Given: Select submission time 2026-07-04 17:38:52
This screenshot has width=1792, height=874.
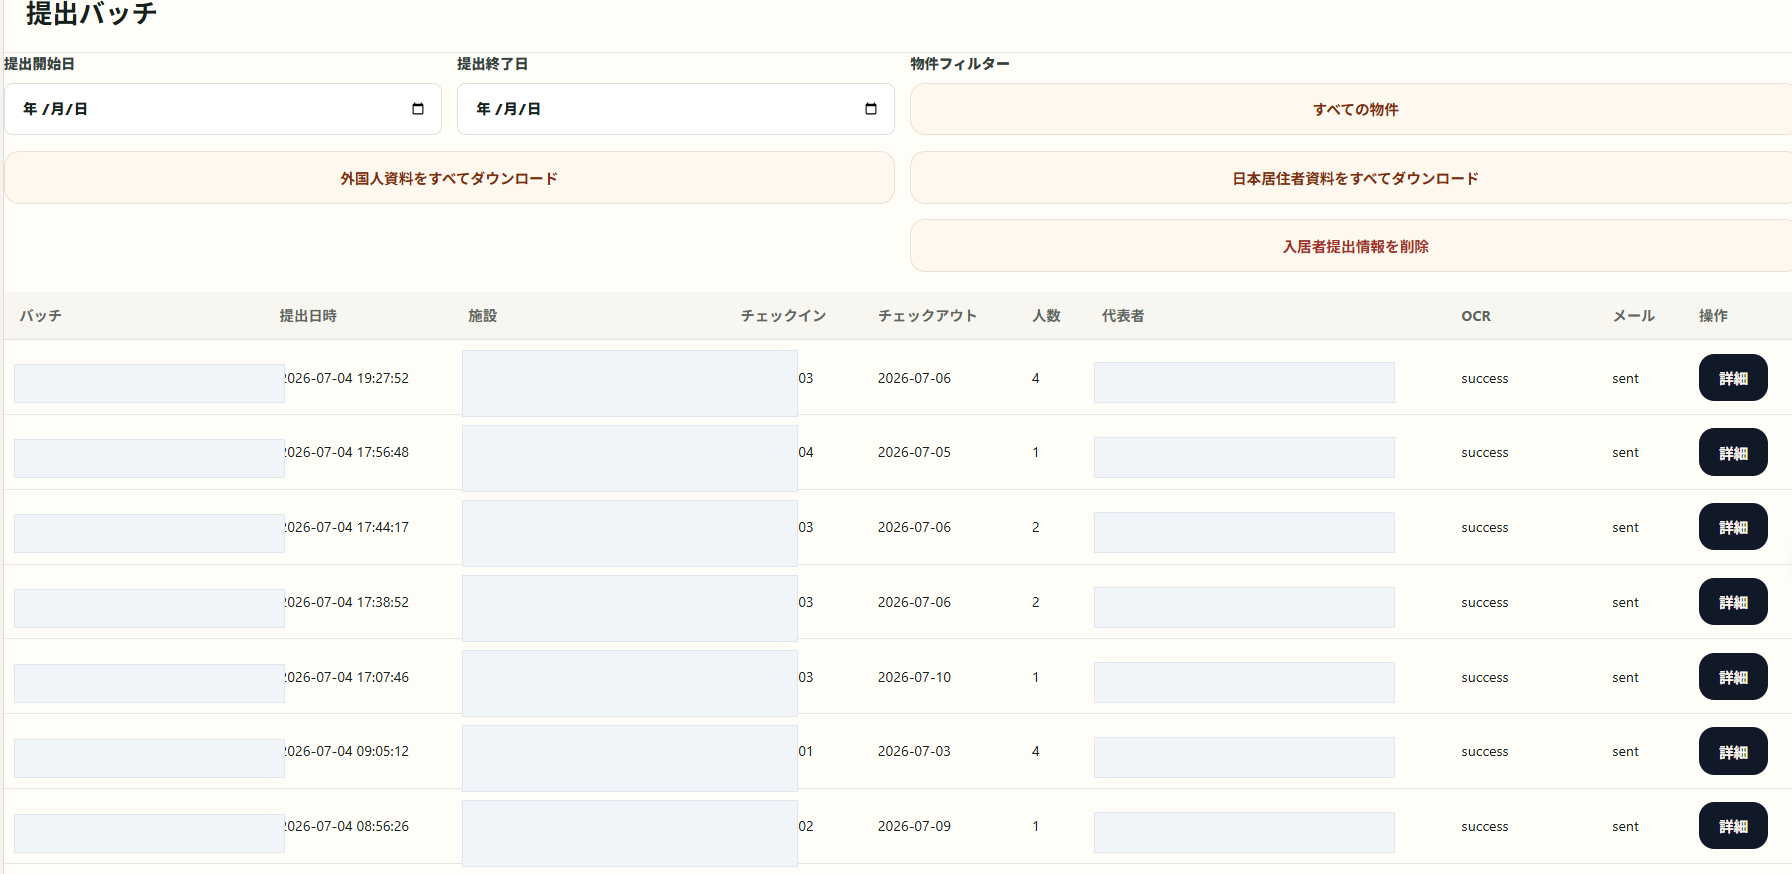Looking at the screenshot, I should click(347, 602).
